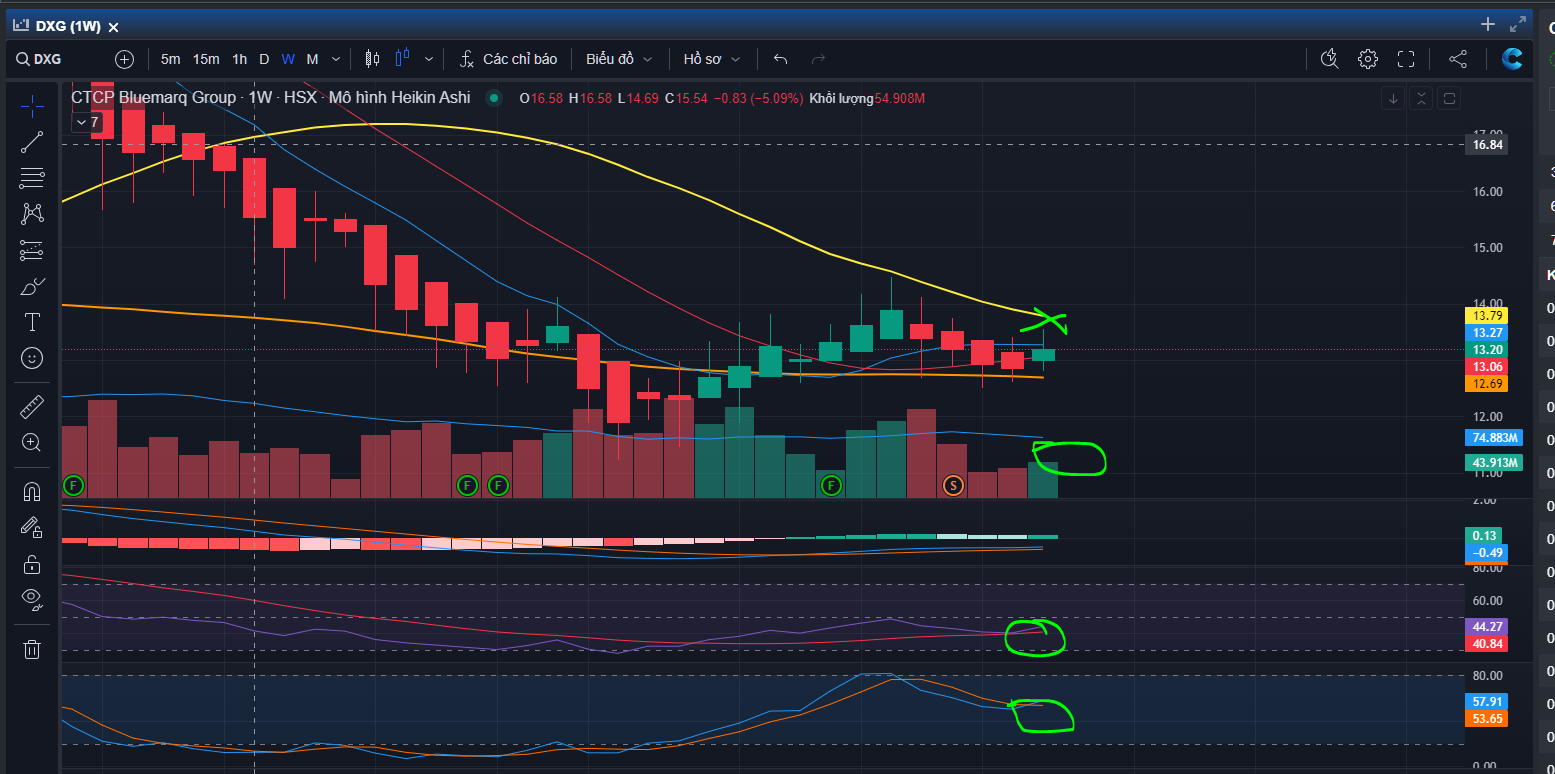Image resolution: width=1555 pixels, height=774 pixels.
Task: Click the green market status dot
Action: point(492,98)
